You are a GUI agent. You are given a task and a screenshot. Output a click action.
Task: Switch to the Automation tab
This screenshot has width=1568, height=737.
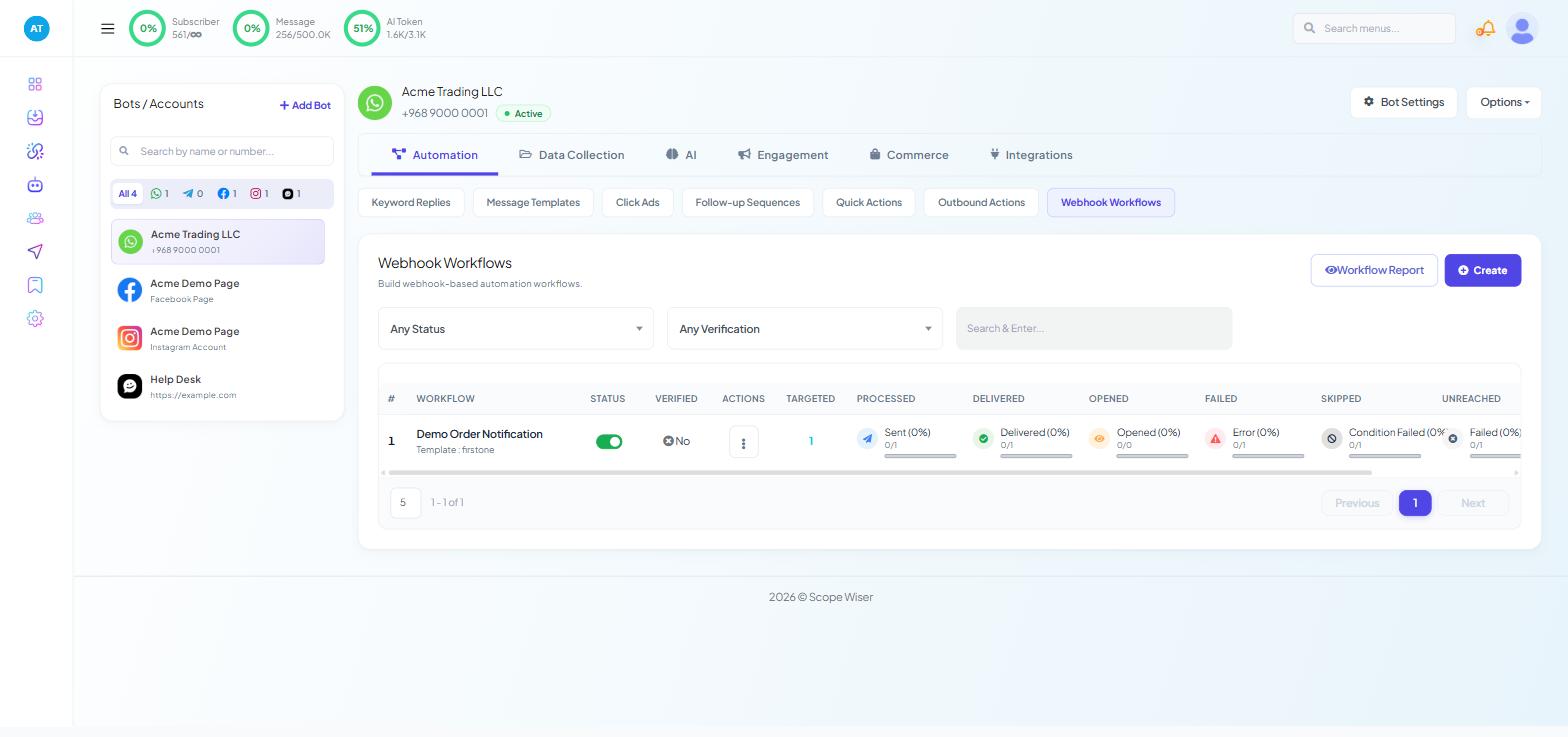[435, 155]
